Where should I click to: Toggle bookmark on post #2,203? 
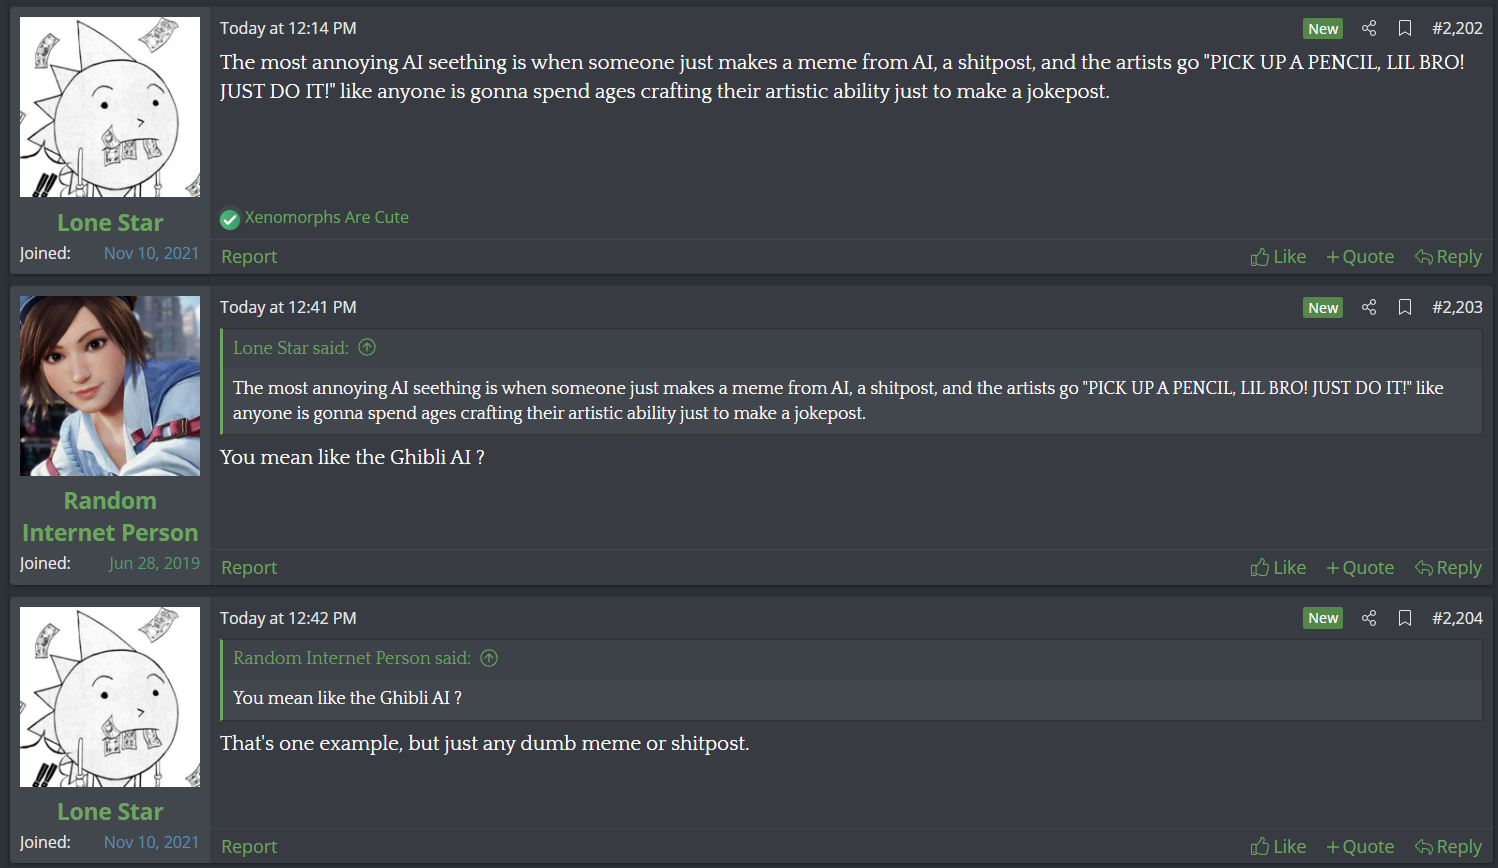[x=1405, y=307]
